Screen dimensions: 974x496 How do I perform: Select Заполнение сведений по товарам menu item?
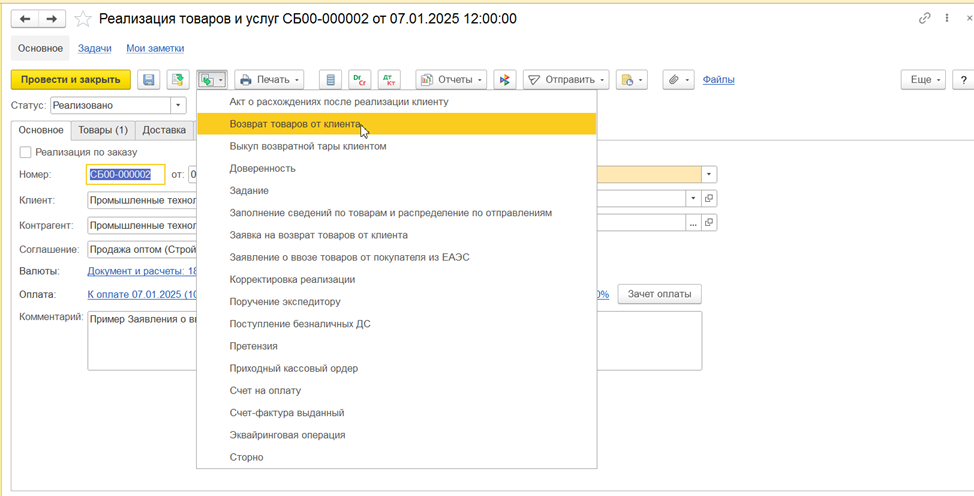(396, 213)
